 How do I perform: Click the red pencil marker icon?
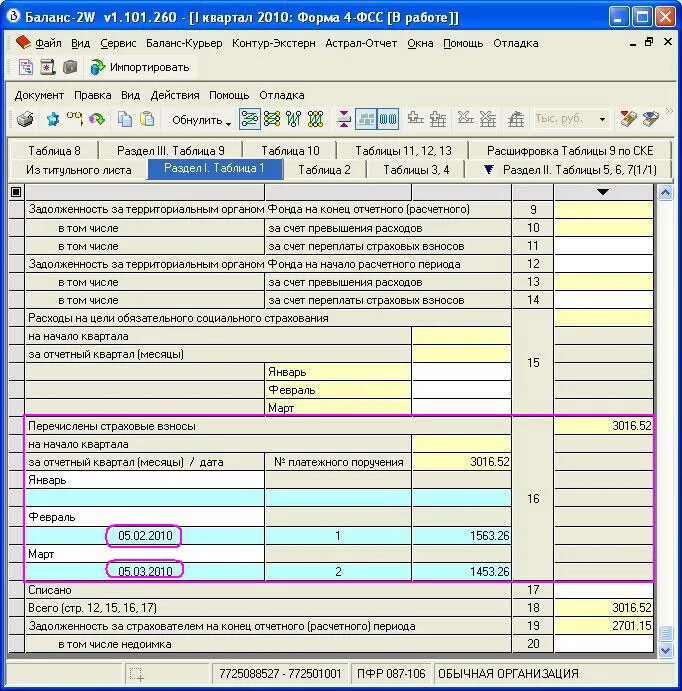(x=628, y=119)
